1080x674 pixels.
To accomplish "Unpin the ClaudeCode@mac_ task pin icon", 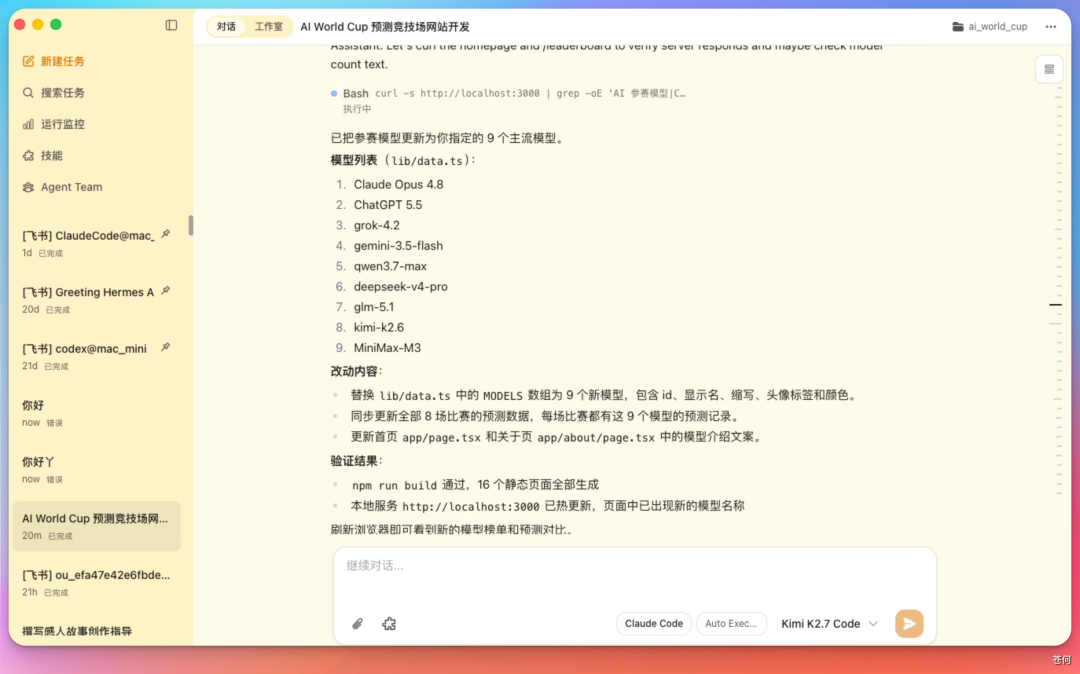I will tap(166, 234).
